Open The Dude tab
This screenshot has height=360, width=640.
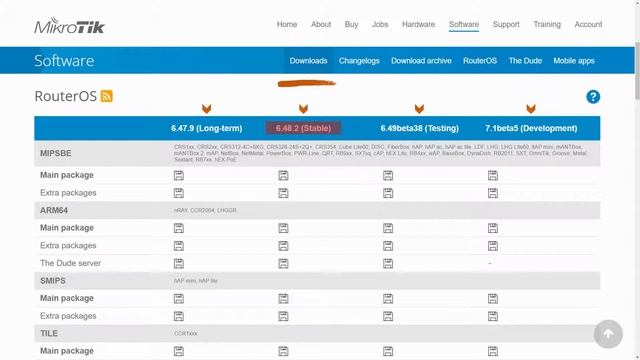coord(525,61)
